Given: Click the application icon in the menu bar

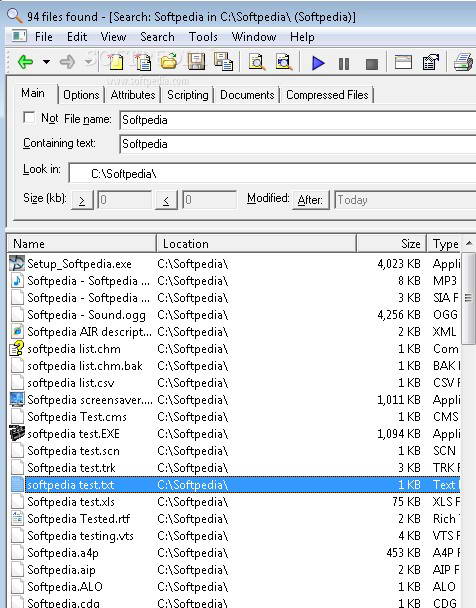Looking at the screenshot, I should [19, 36].
